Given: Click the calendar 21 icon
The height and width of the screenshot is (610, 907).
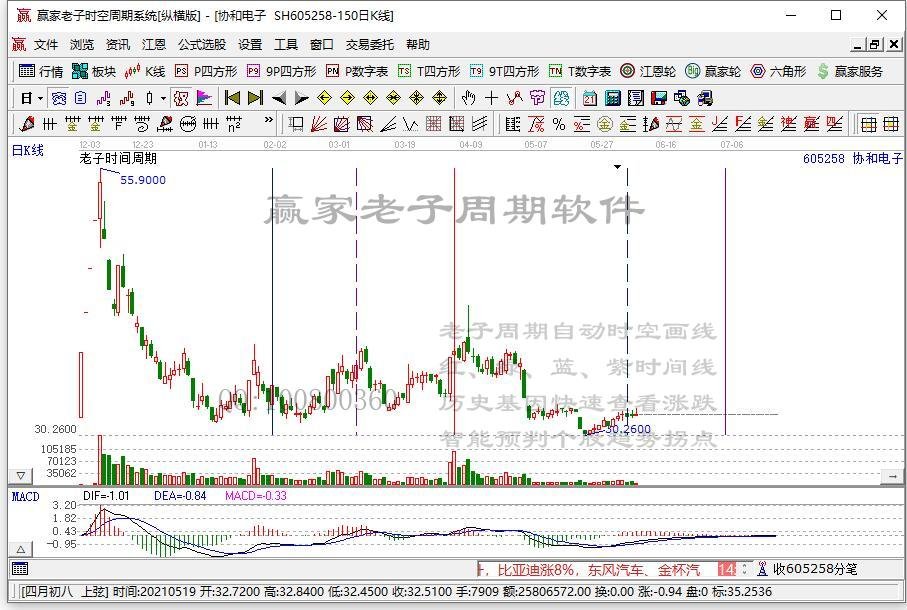Looking at the screenshot, I should click(589, 98).
